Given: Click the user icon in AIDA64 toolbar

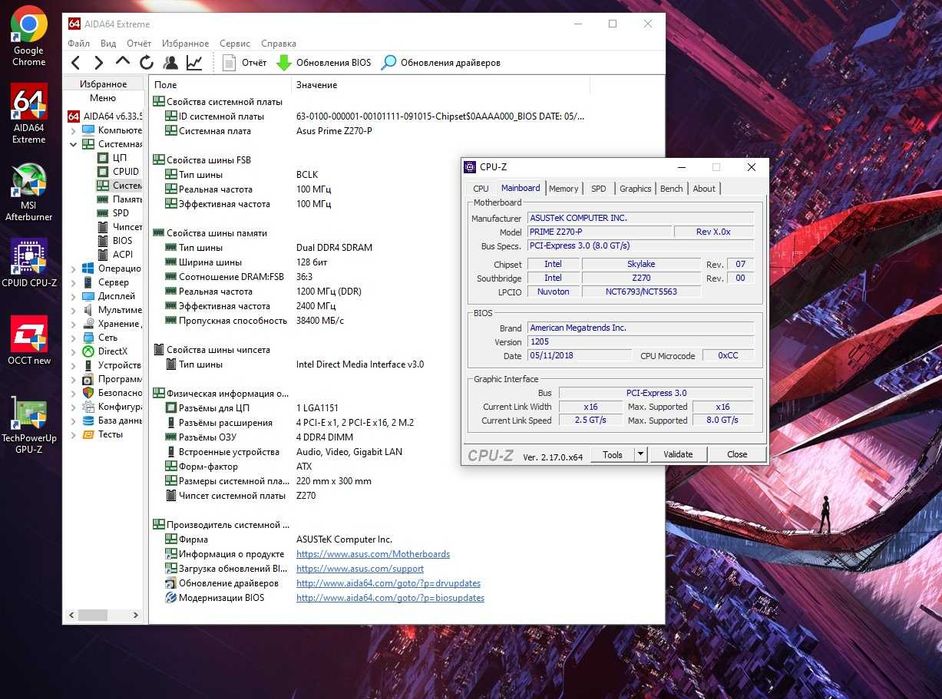Looking at the screenshot, I should (x=171, y=62).
